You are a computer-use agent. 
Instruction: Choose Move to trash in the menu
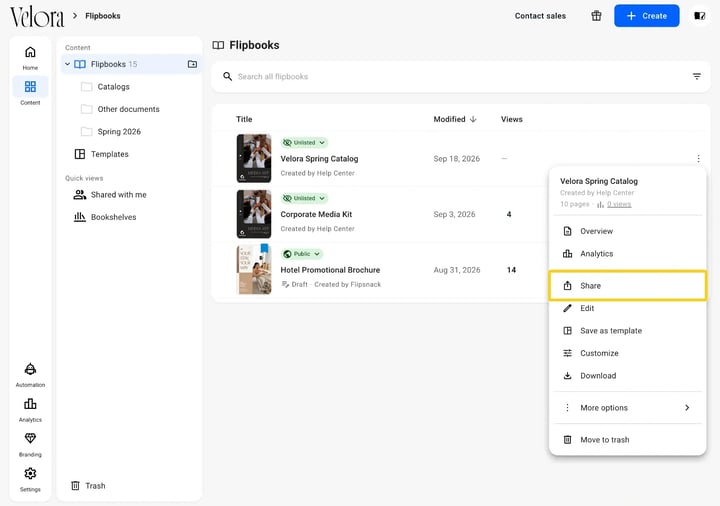[628, 439]
